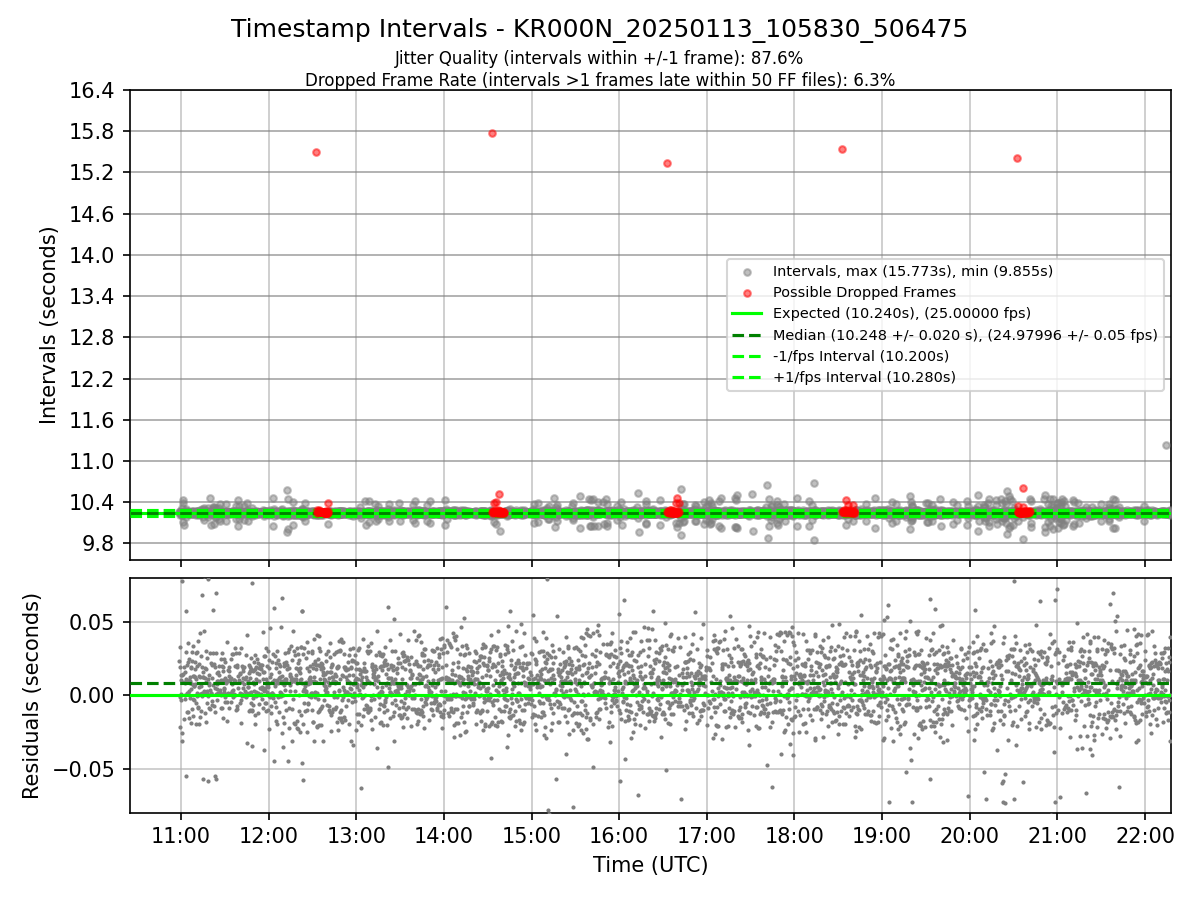The width and height of the screenshot is (1200, 900).
Task: Click the 'Residuals (seconds)' y-axis label
Action: pyautogui.click(x=31, y=696)
